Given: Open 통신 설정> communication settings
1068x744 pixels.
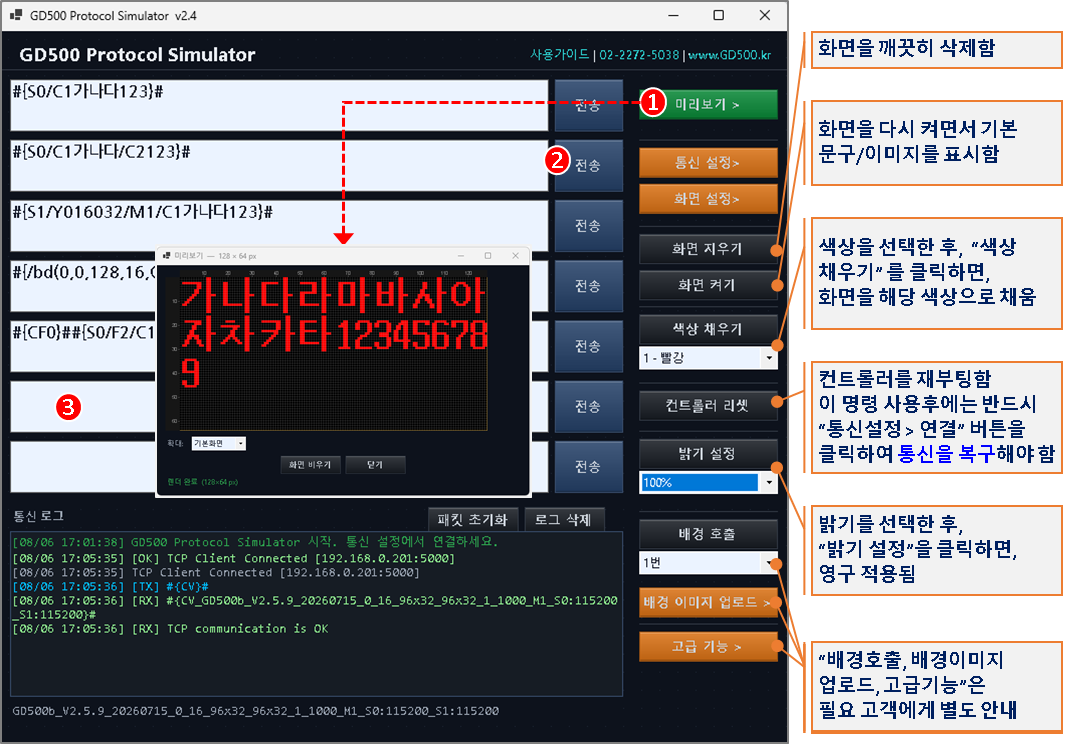Looking at the screenshot, I should click(x=708, y=162).
